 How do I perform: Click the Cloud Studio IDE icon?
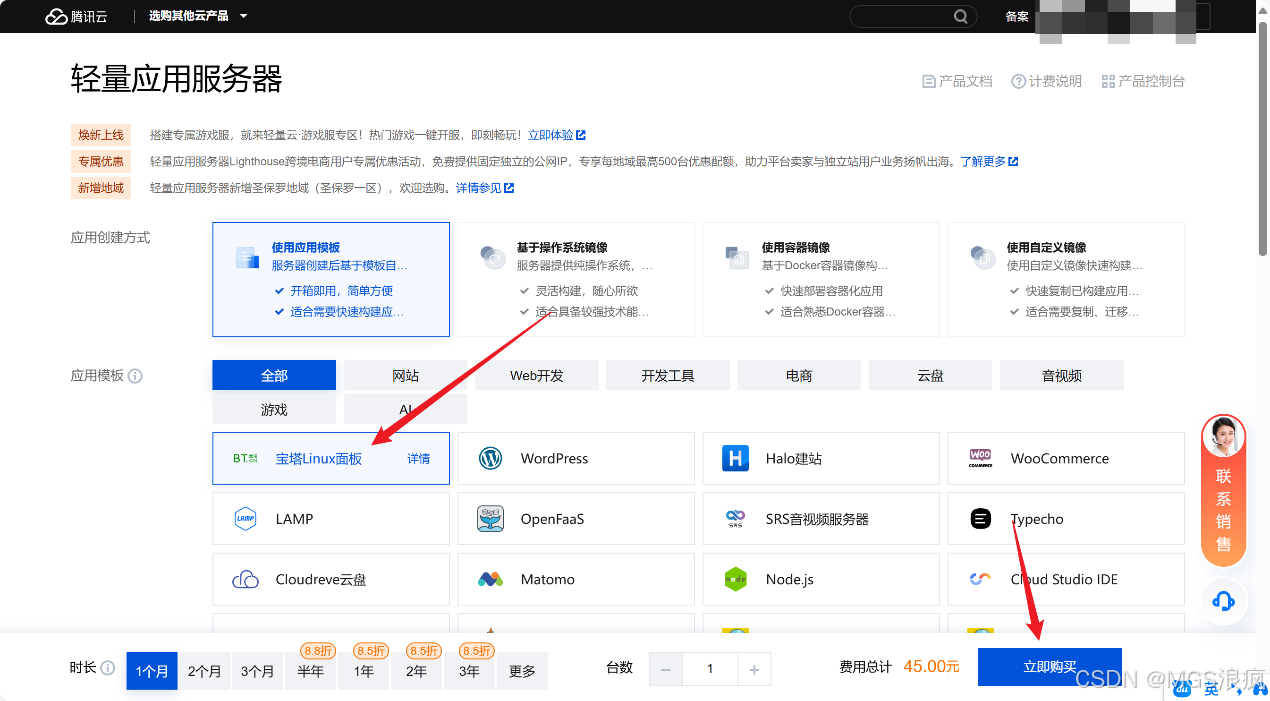(980, 579)
